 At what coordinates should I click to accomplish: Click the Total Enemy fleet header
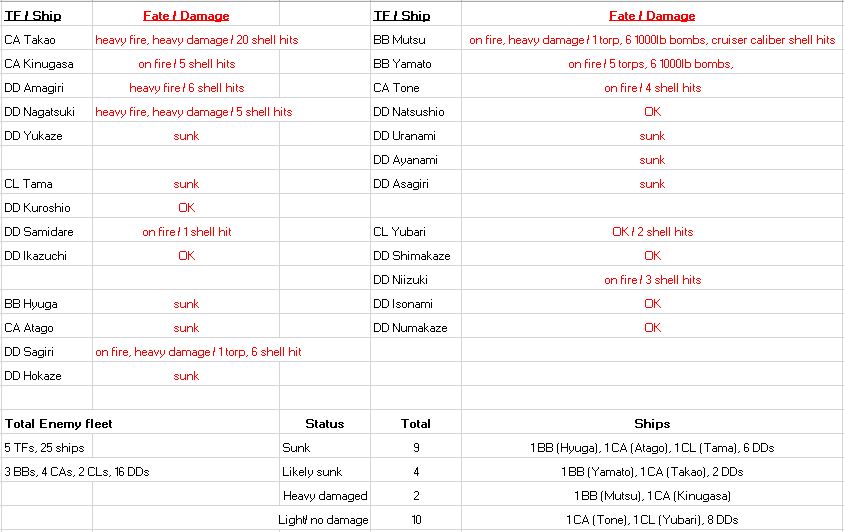pos(48,424)
